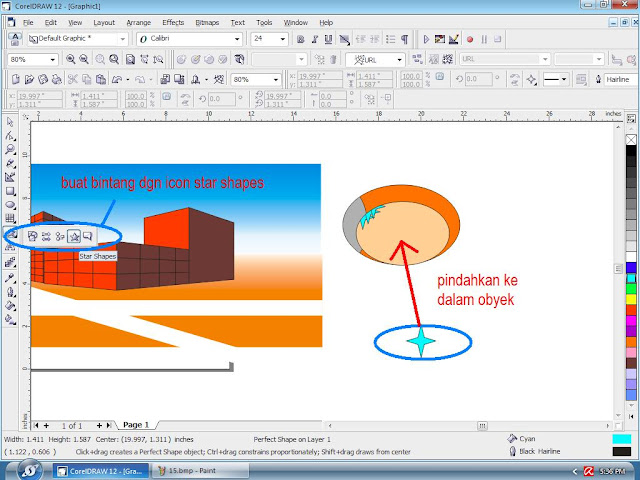Open the Arrange menu

pos(138,22)
